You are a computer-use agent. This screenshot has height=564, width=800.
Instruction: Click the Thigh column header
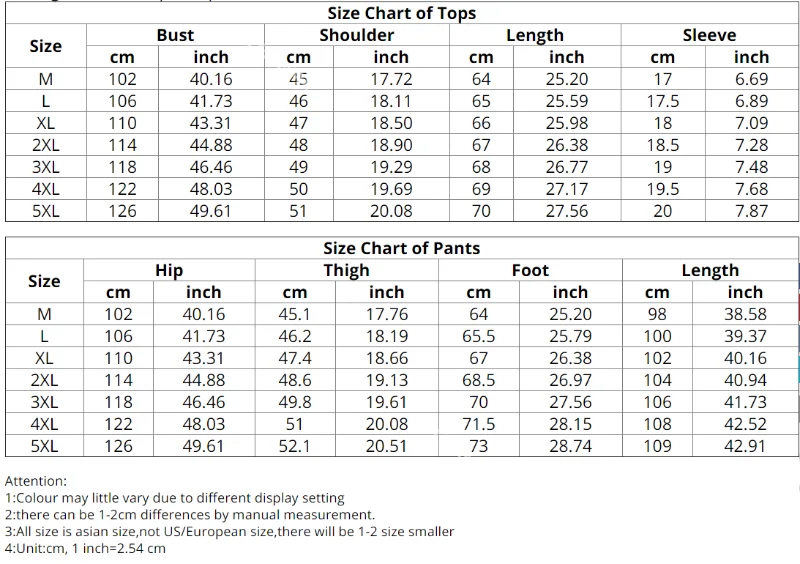click(346, 270)
